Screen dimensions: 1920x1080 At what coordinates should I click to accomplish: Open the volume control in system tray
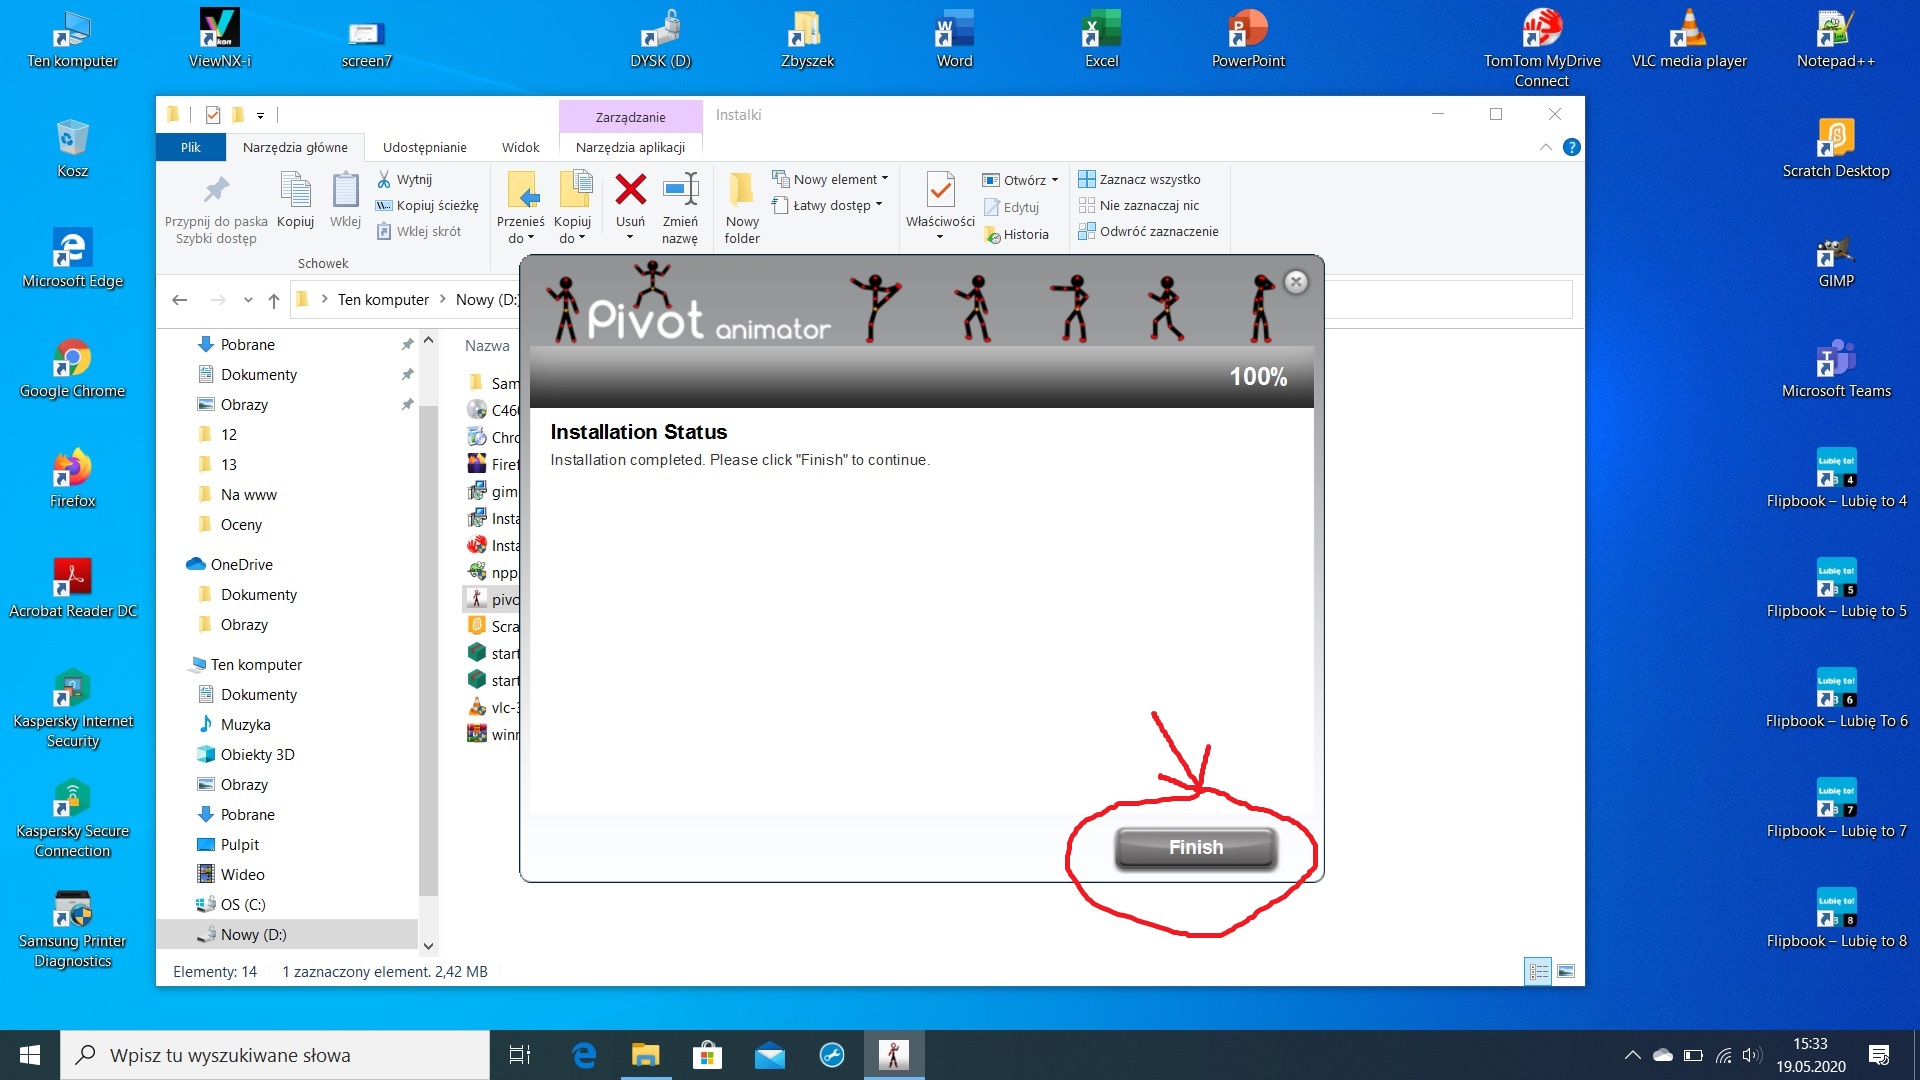(1750, 1055)
